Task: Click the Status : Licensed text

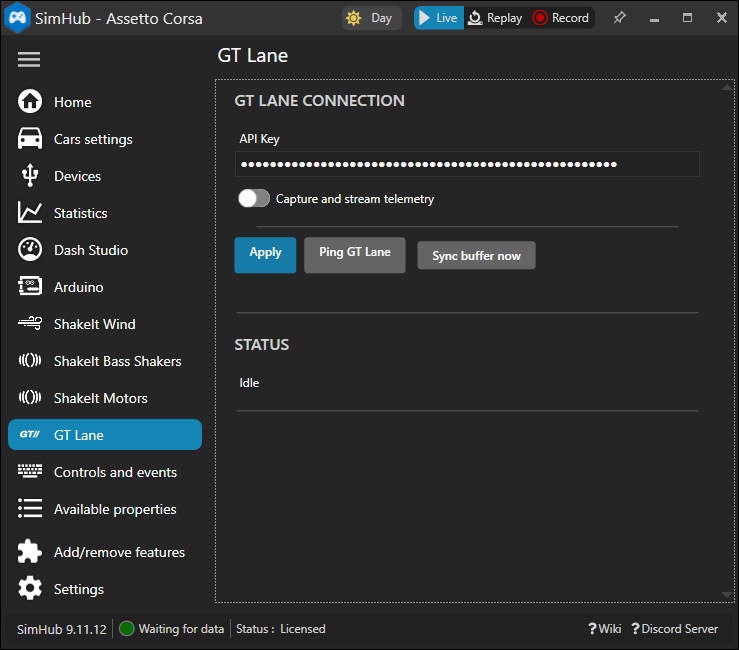Action: [x=280, y=629]
